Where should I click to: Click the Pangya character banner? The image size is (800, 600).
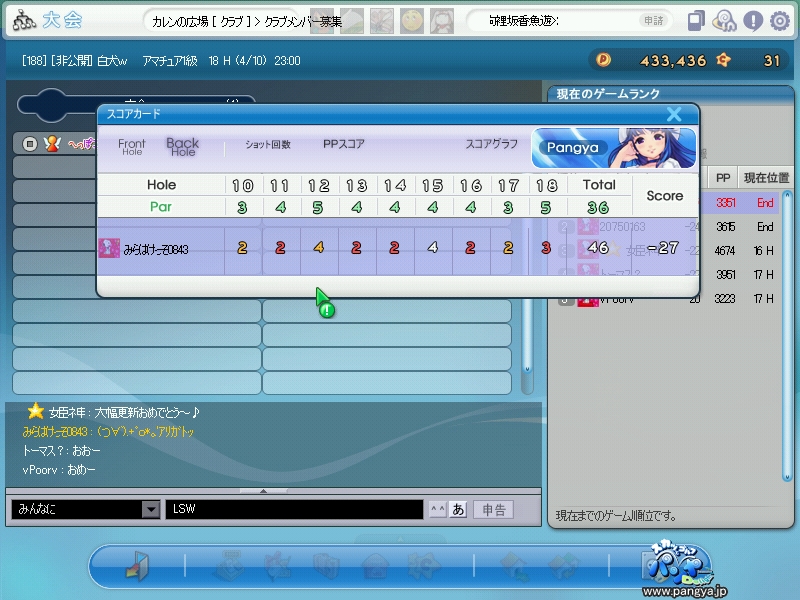coord(614,148)
